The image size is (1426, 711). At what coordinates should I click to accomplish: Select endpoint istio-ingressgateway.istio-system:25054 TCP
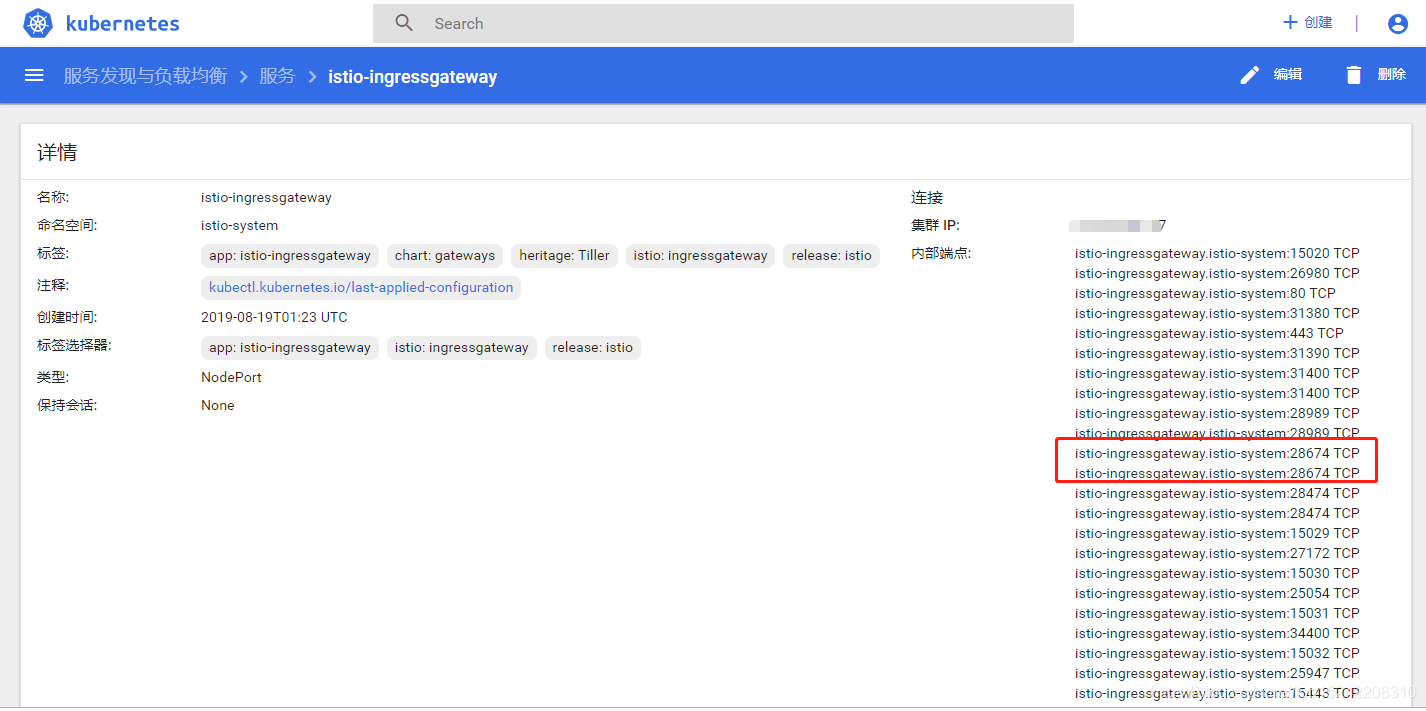point(1217,593)
